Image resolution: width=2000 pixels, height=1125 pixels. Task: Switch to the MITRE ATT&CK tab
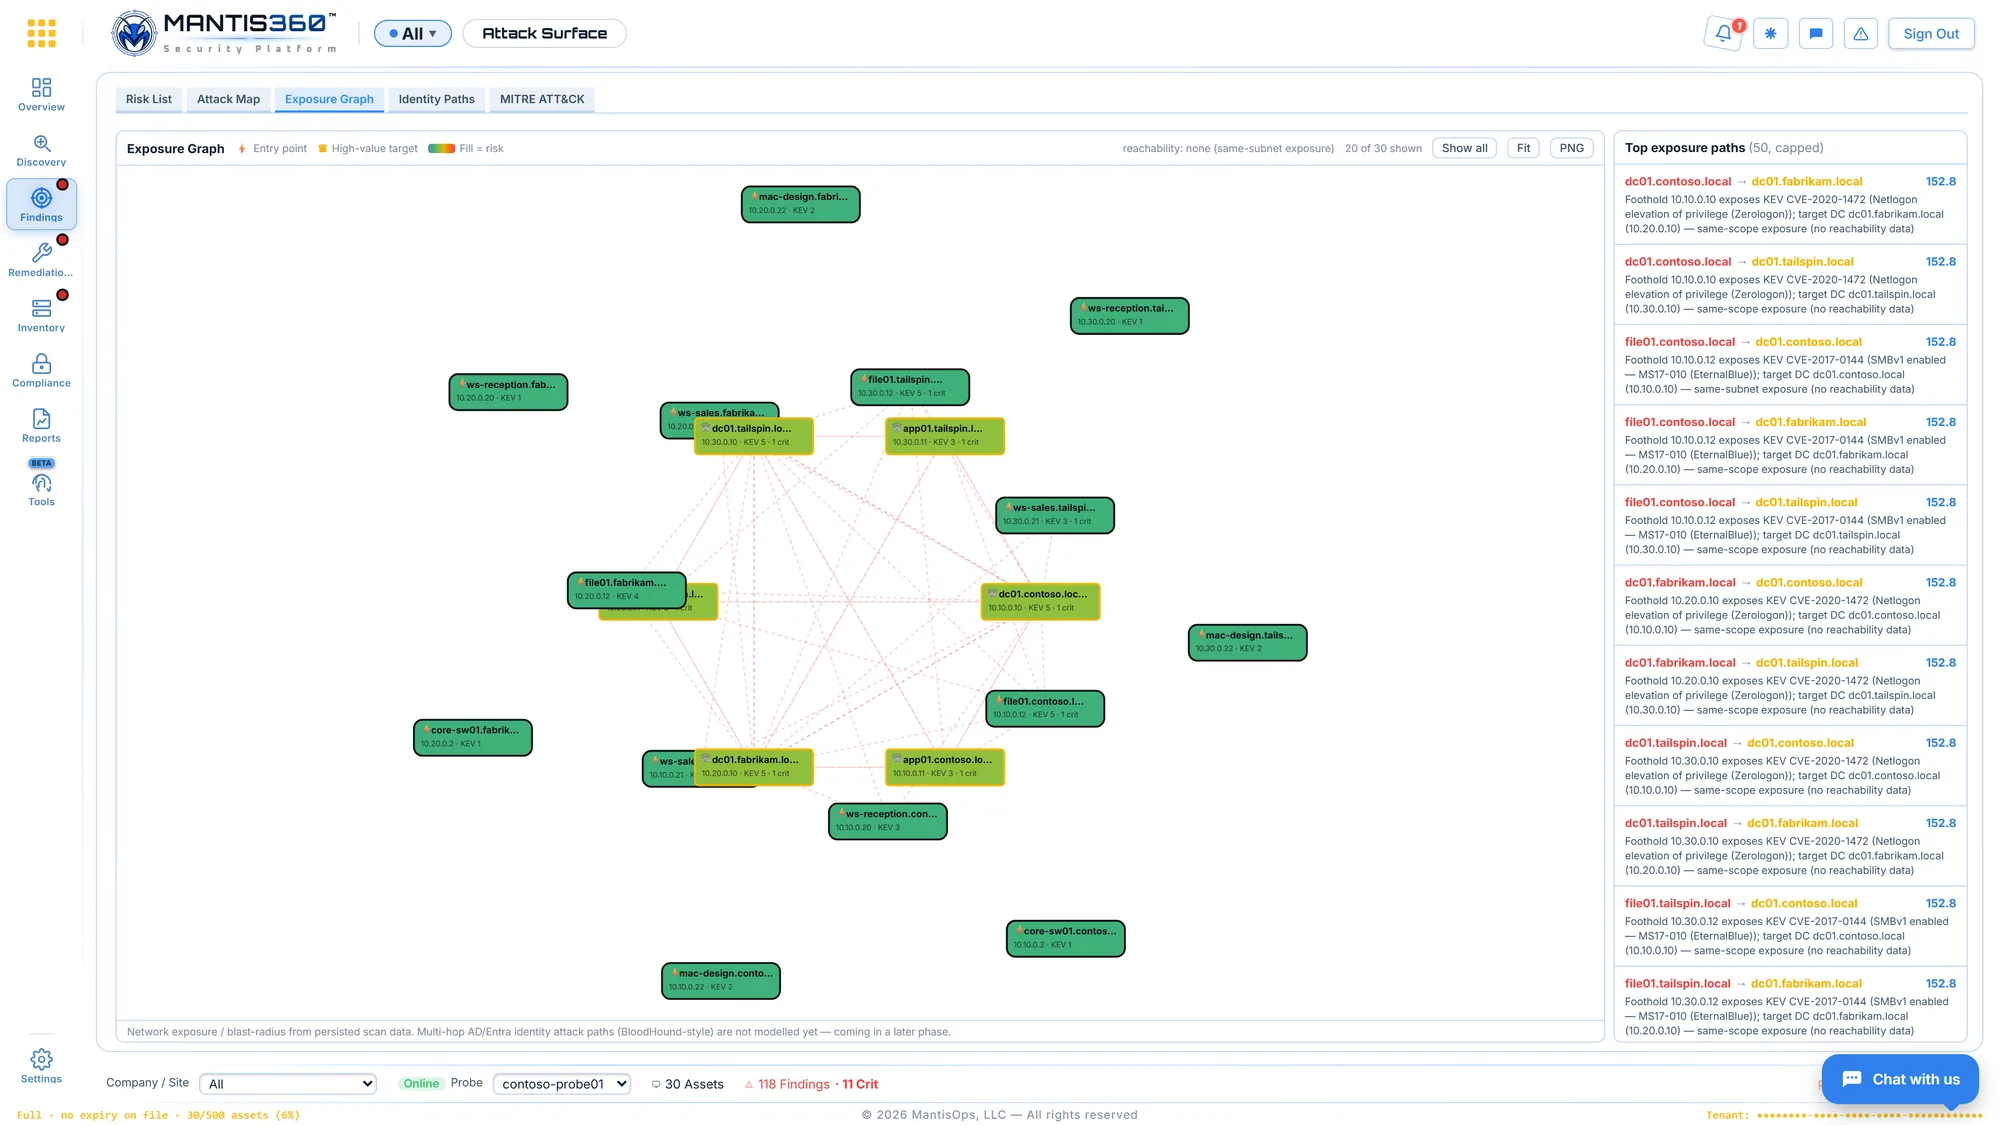coord(542,99)
